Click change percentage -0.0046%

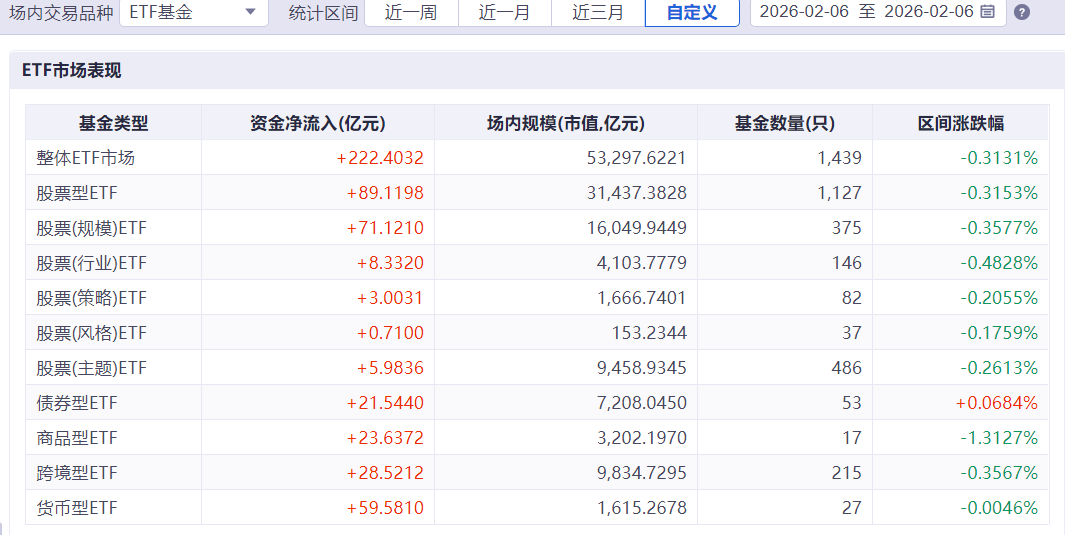(x=999, y=508)
